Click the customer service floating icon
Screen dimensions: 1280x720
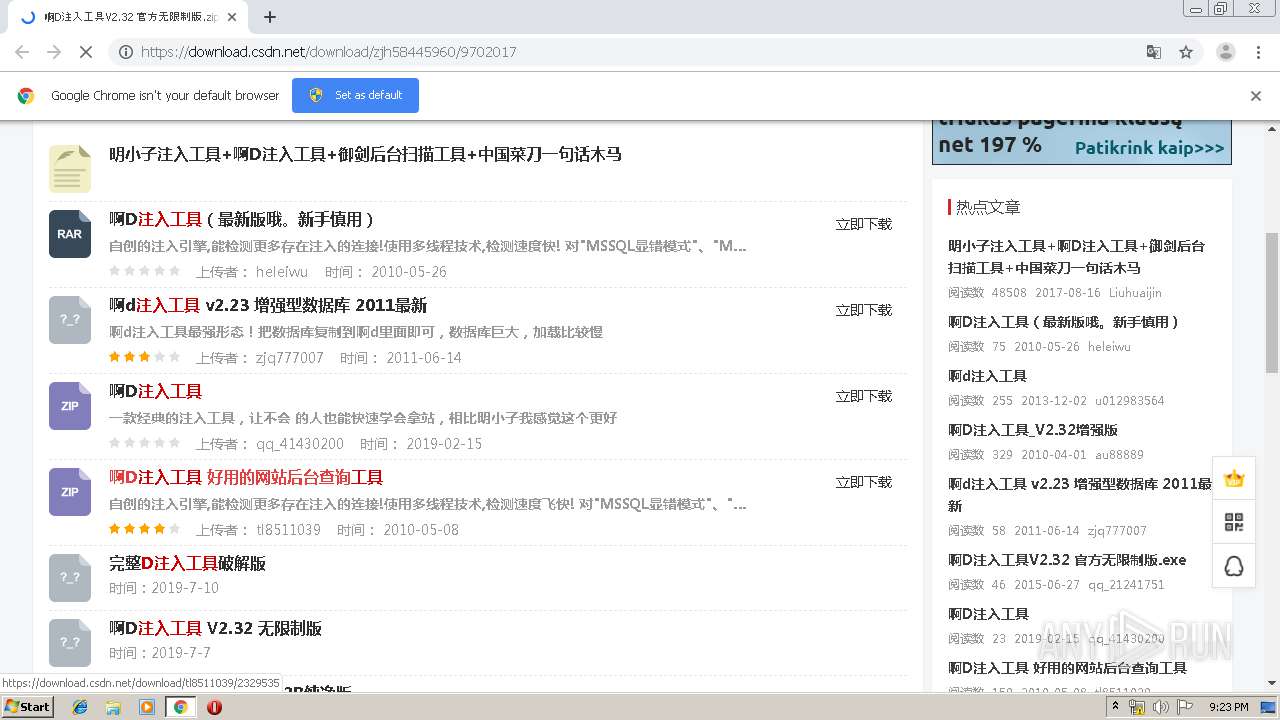(1234, 566)
